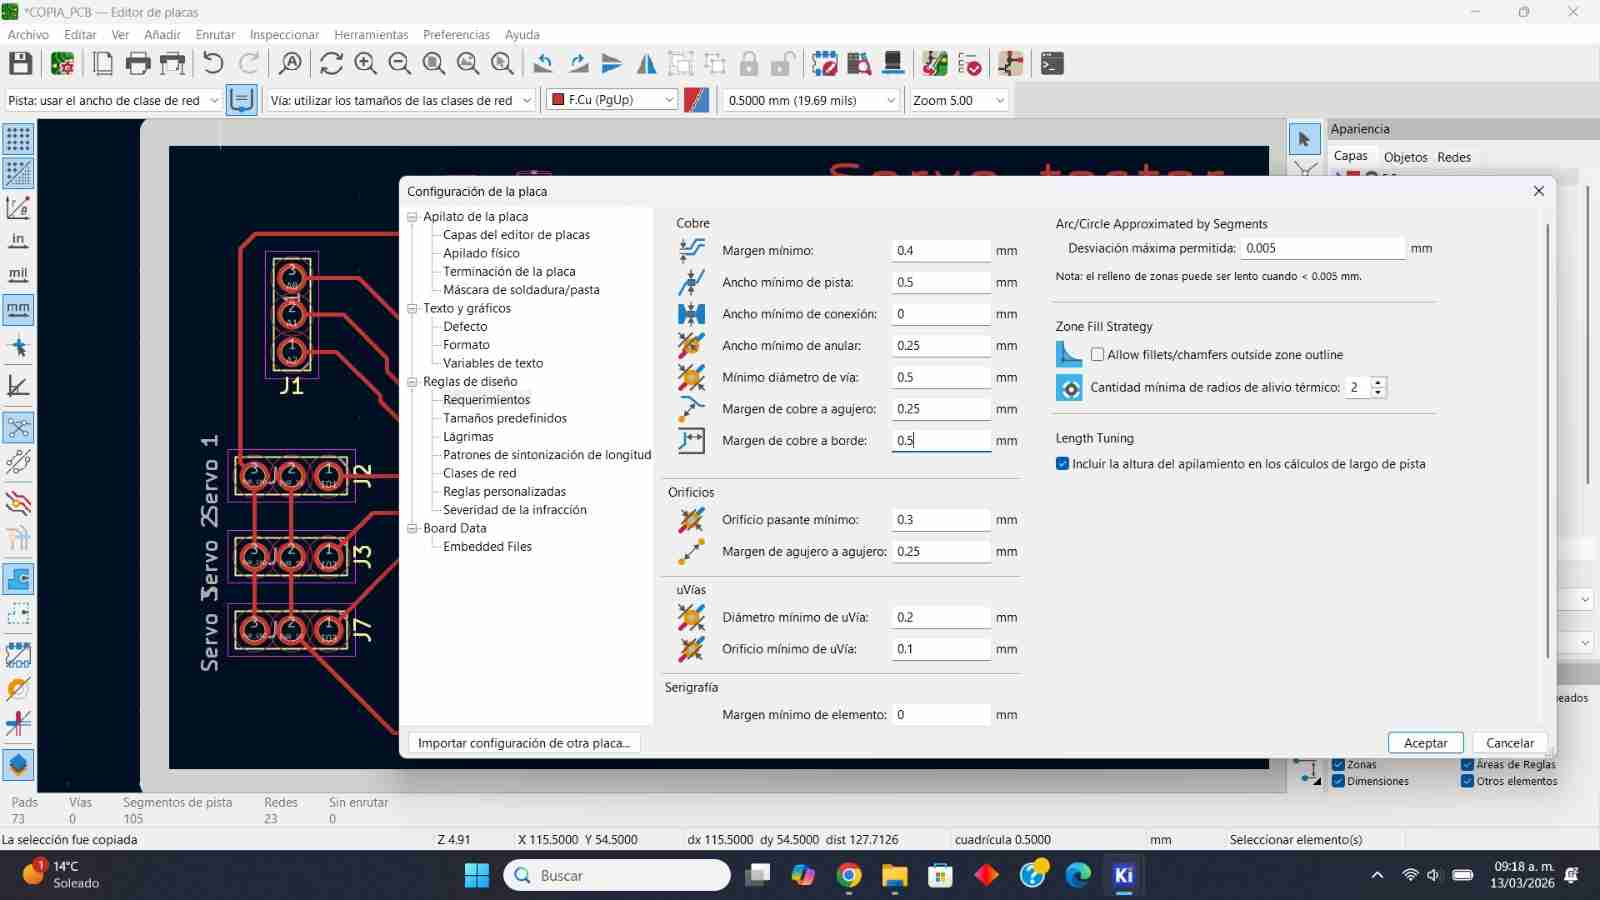This screenshot has height=900, width=1600.
Task: Toggle grid display in left toolbar
Action: click(x=18, y=138)
